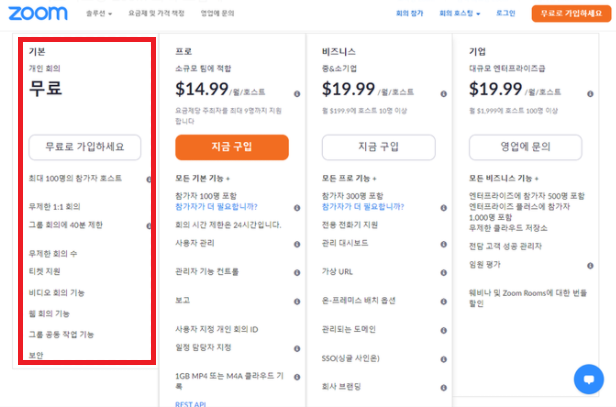The image size is (616, 407).
Task: Click 지금 구입 button for 비즈니스 plan
Action: click(x=379, y=147)
